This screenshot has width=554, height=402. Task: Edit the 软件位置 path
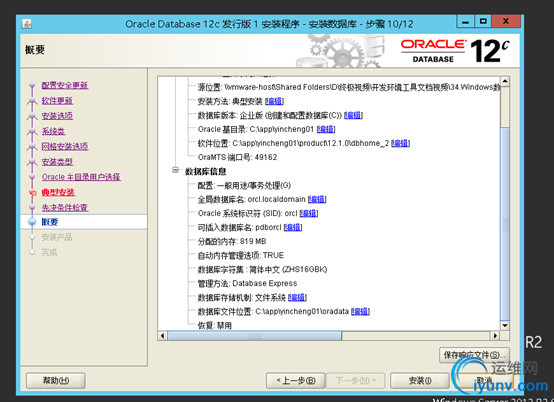400,143
